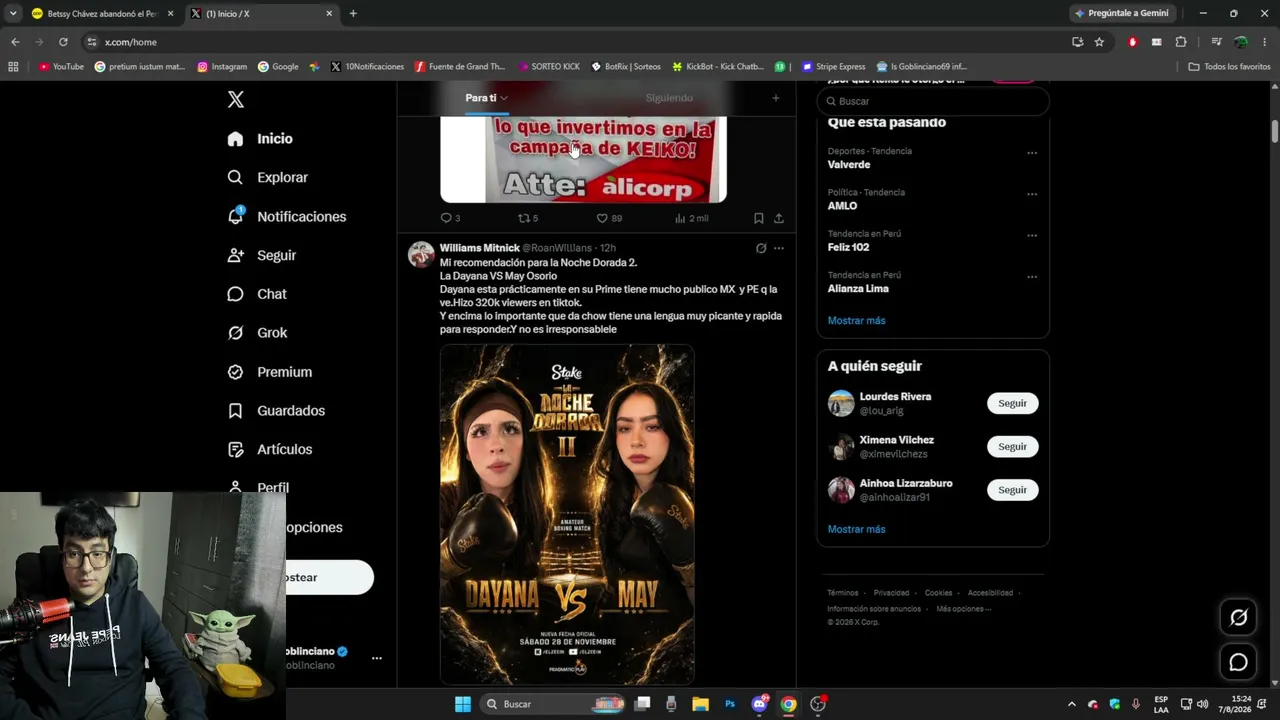Click the taskbar volume icon
The image size is (1280, 720).
click(1202, 704)
